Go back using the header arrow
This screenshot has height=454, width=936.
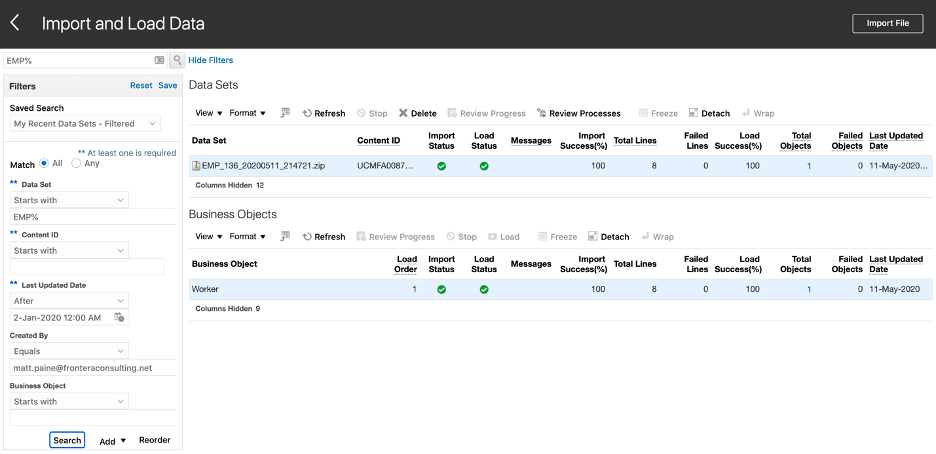(x=15, y=23)
